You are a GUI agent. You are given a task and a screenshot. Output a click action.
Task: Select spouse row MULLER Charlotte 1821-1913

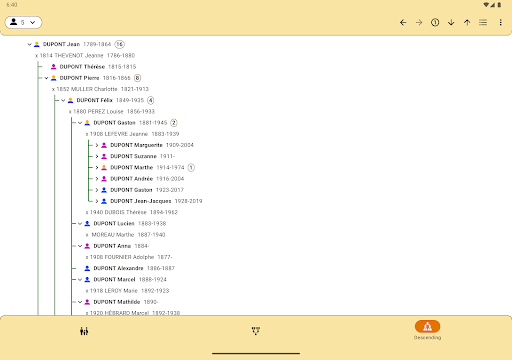tap(100, 89)
